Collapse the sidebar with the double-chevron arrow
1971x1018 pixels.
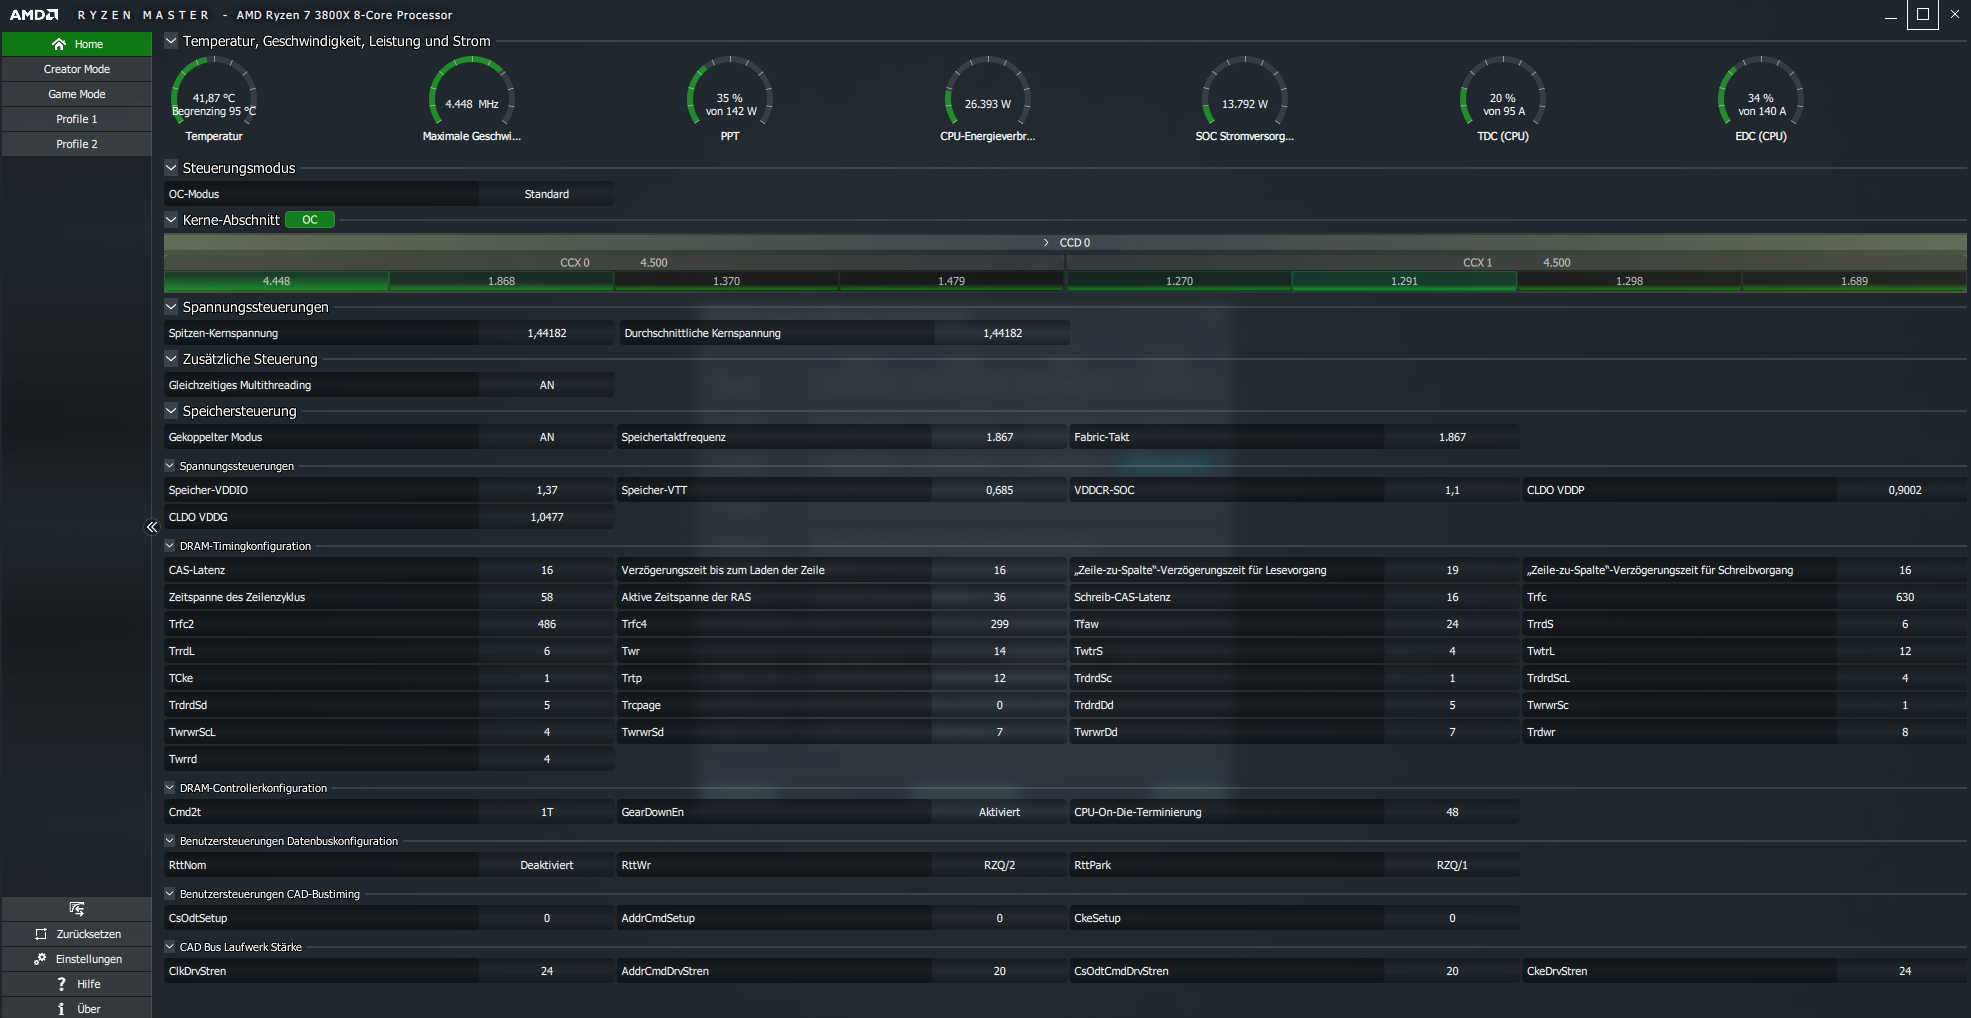(x=152, y=527)
